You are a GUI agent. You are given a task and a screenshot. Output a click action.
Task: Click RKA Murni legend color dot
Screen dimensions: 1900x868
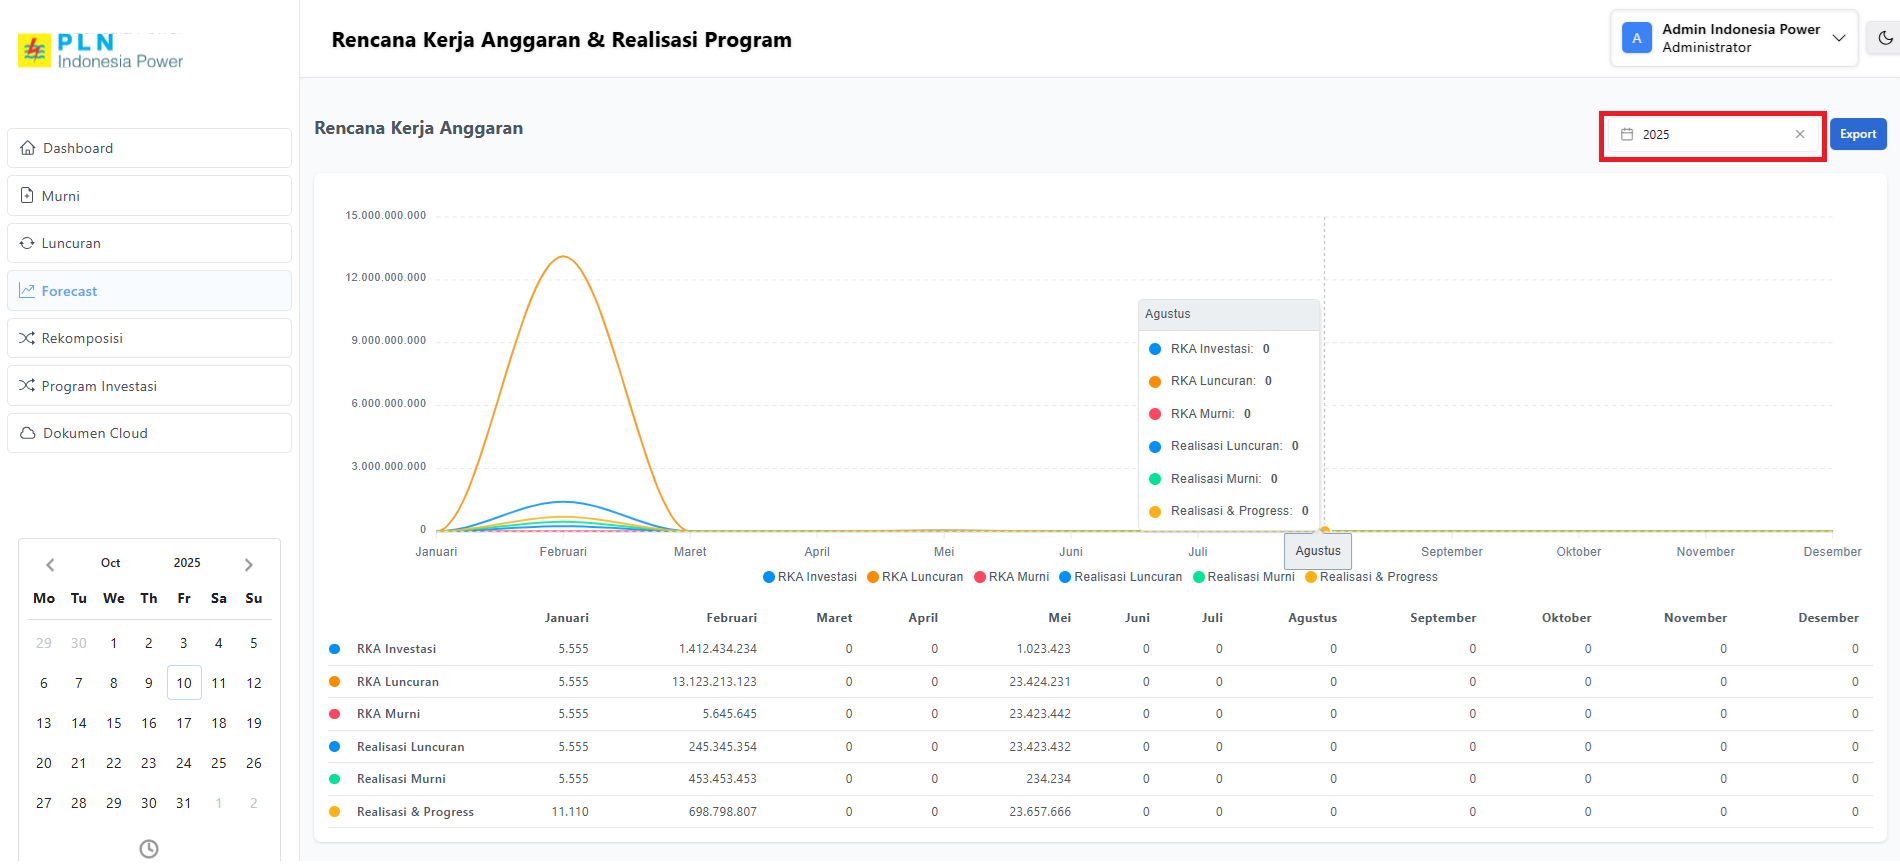980,577
